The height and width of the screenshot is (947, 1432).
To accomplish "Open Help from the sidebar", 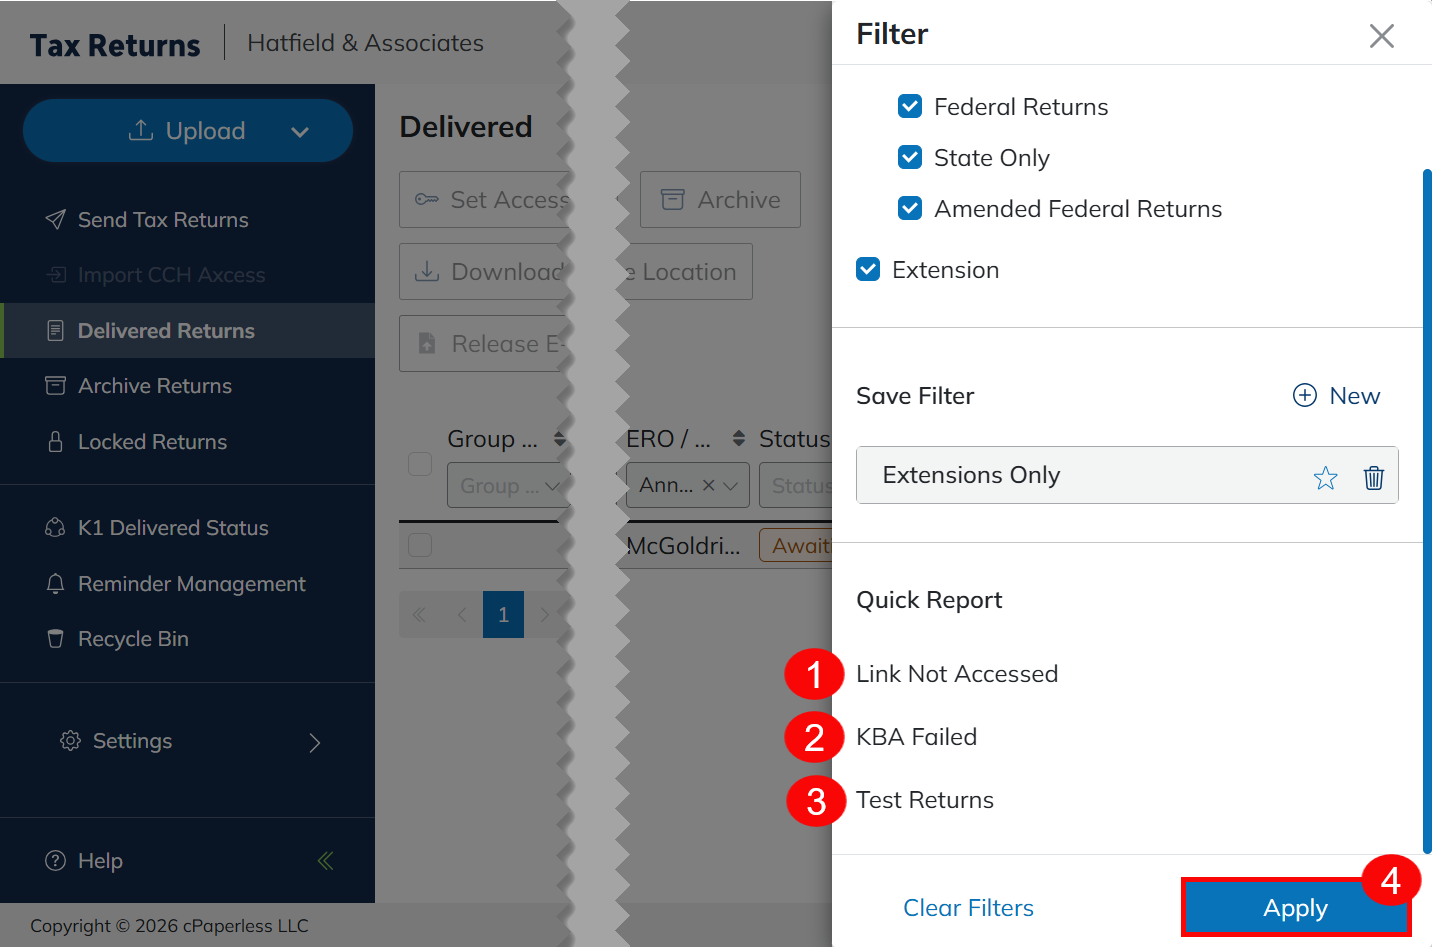I will [100, 861].
